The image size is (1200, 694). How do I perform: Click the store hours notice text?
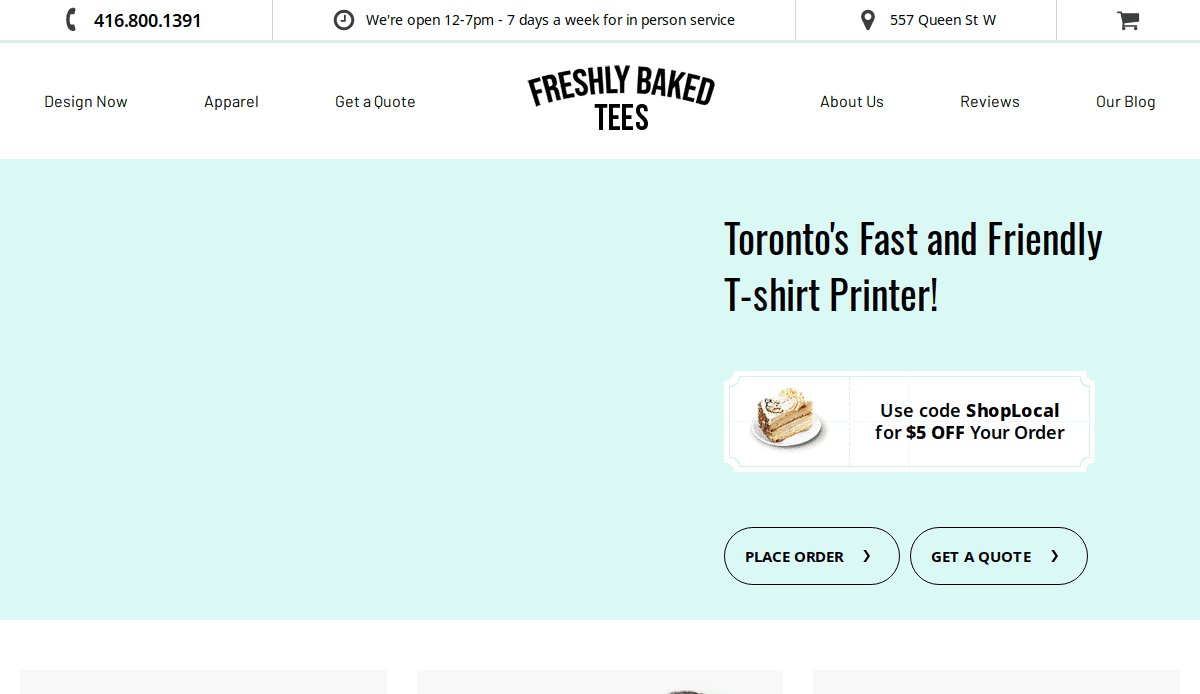point(550,19)
